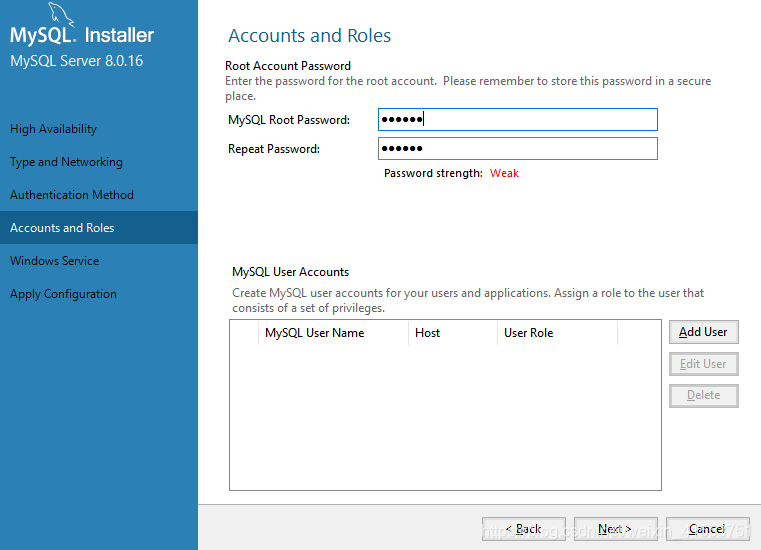Click the Add User button
Screen dimensions: 761x550
(703, 332)
